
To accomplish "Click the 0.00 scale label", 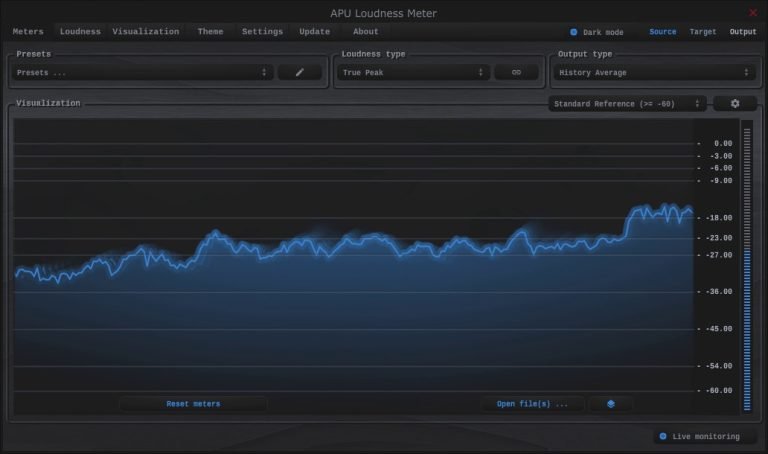I will 722,143.
